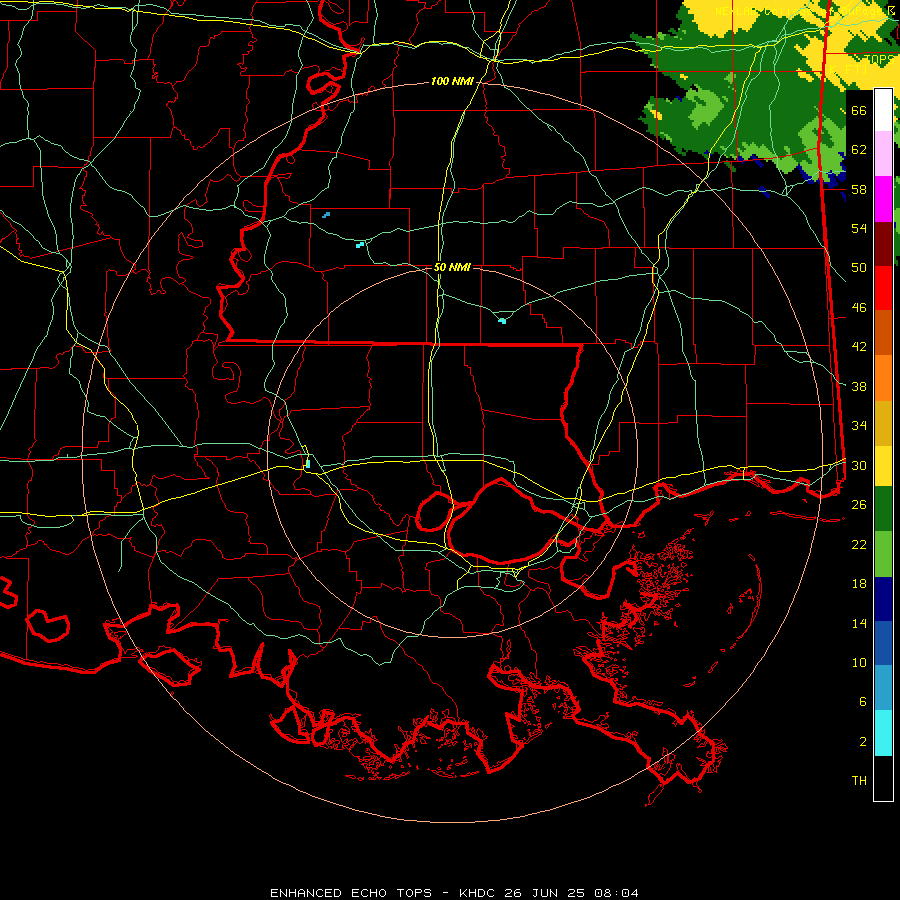Pick the light green legend swatch
This screenshot has height=900, width=900.
pyautogui.click(x=883, y=554)
